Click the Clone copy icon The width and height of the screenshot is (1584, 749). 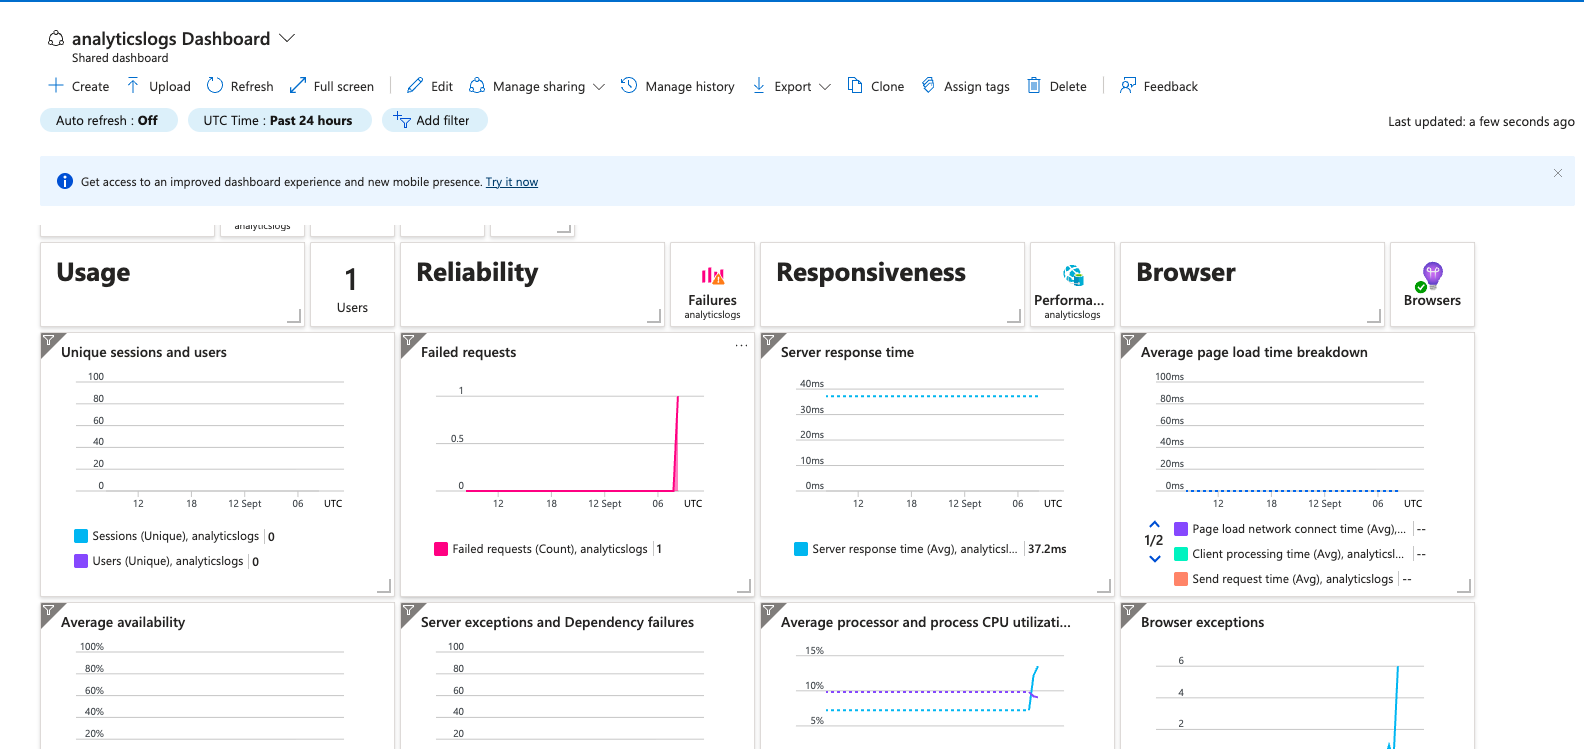coord(855,86)
